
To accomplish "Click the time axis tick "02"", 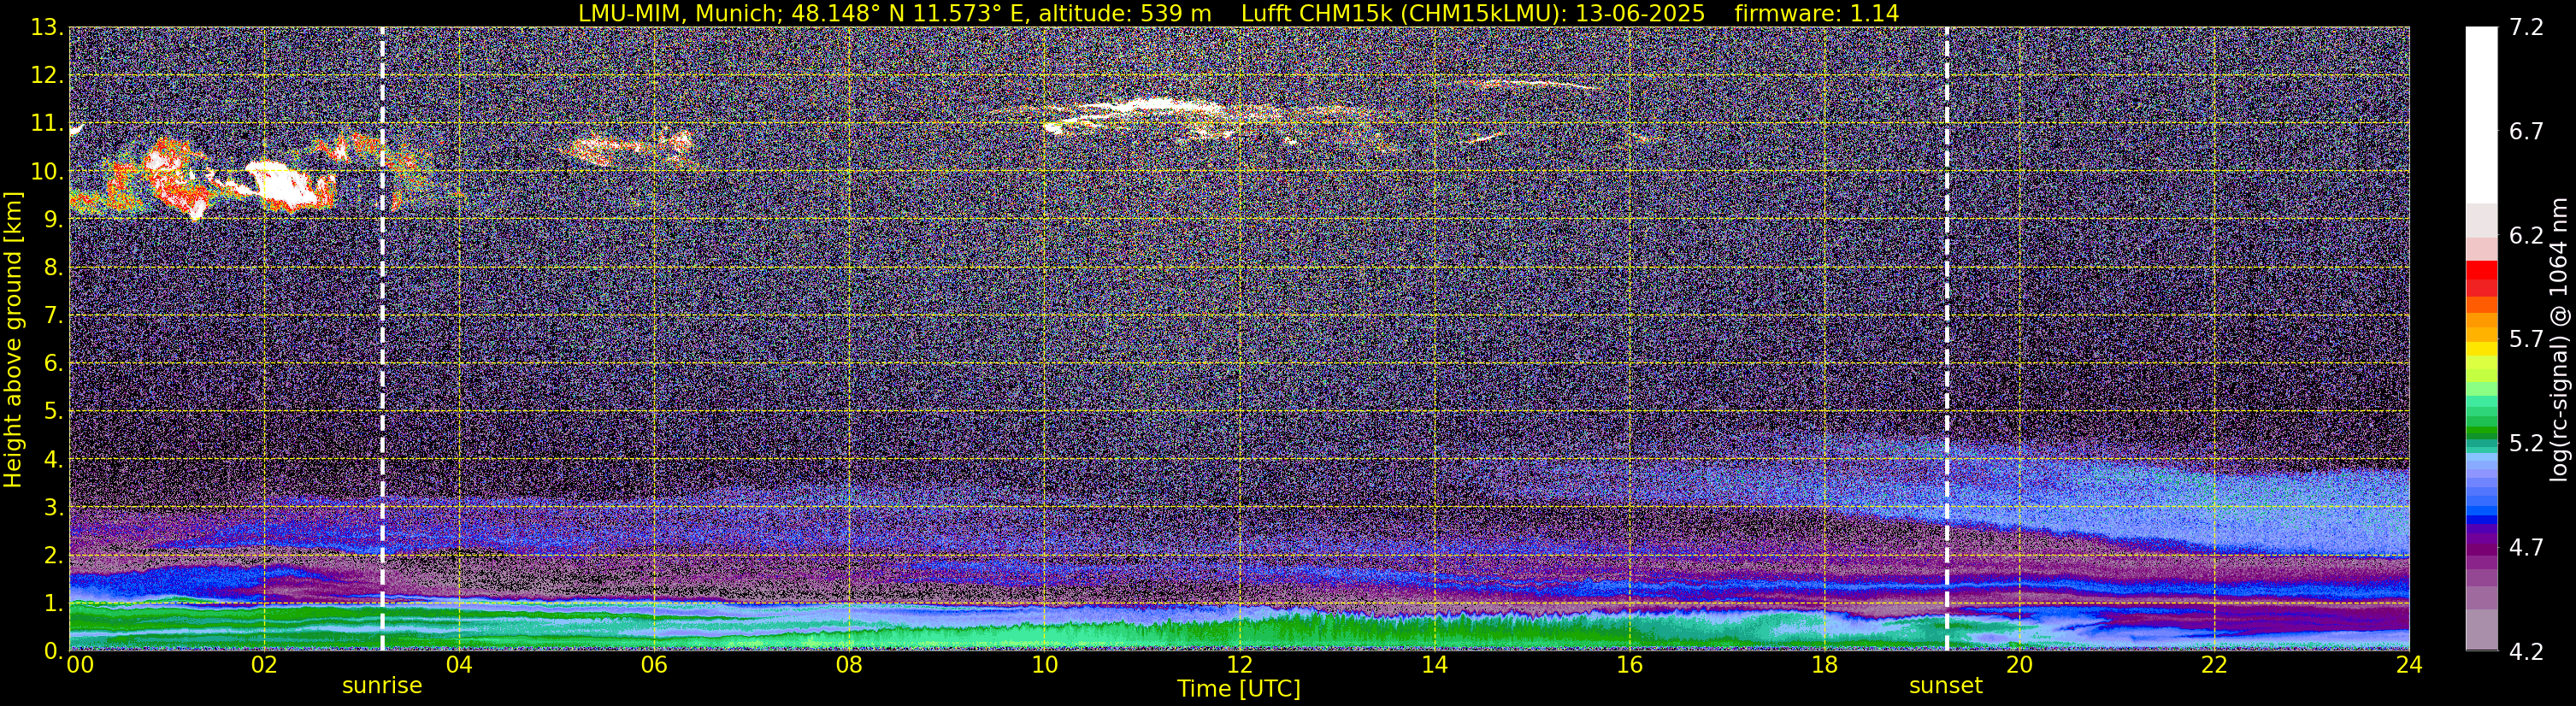I will coord(264,665).
